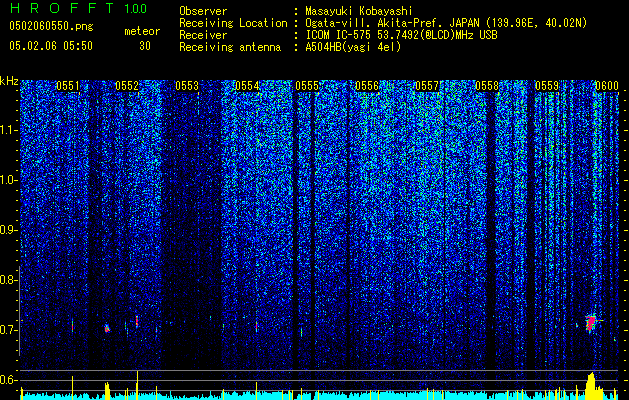629x400 pixels.
Task: Select ICOM IC-575 53.7492 MHz USB text
Action: click(x=402, y=35)
